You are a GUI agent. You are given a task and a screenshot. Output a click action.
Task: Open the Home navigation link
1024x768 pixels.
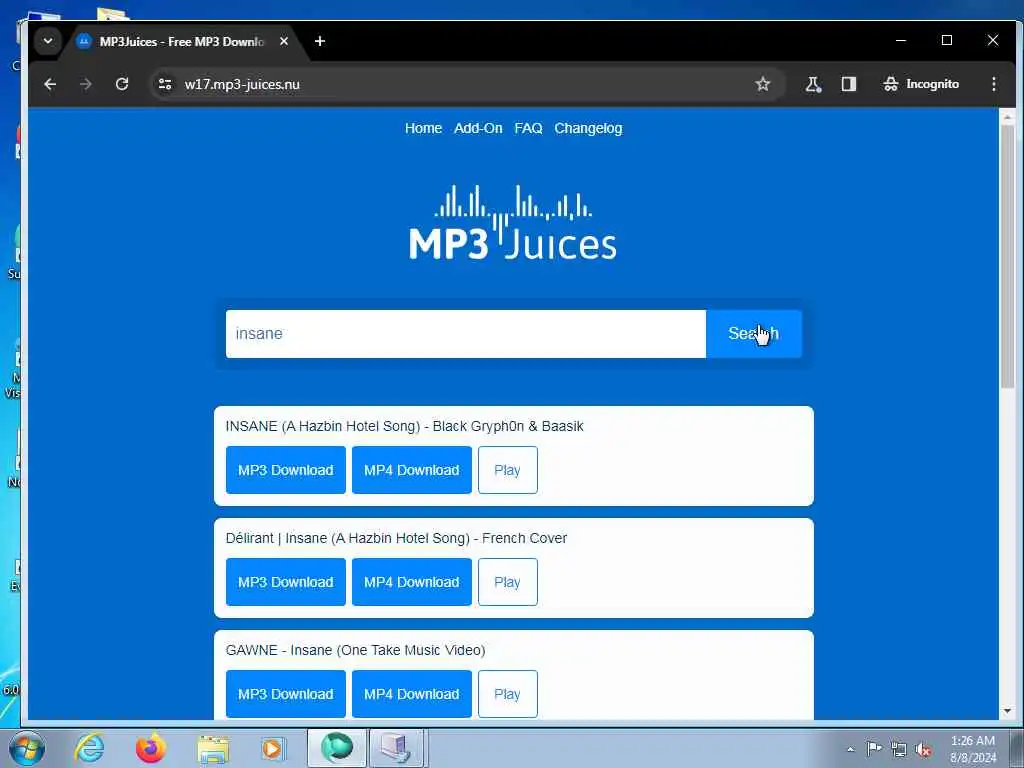click(x=423, y=128)
